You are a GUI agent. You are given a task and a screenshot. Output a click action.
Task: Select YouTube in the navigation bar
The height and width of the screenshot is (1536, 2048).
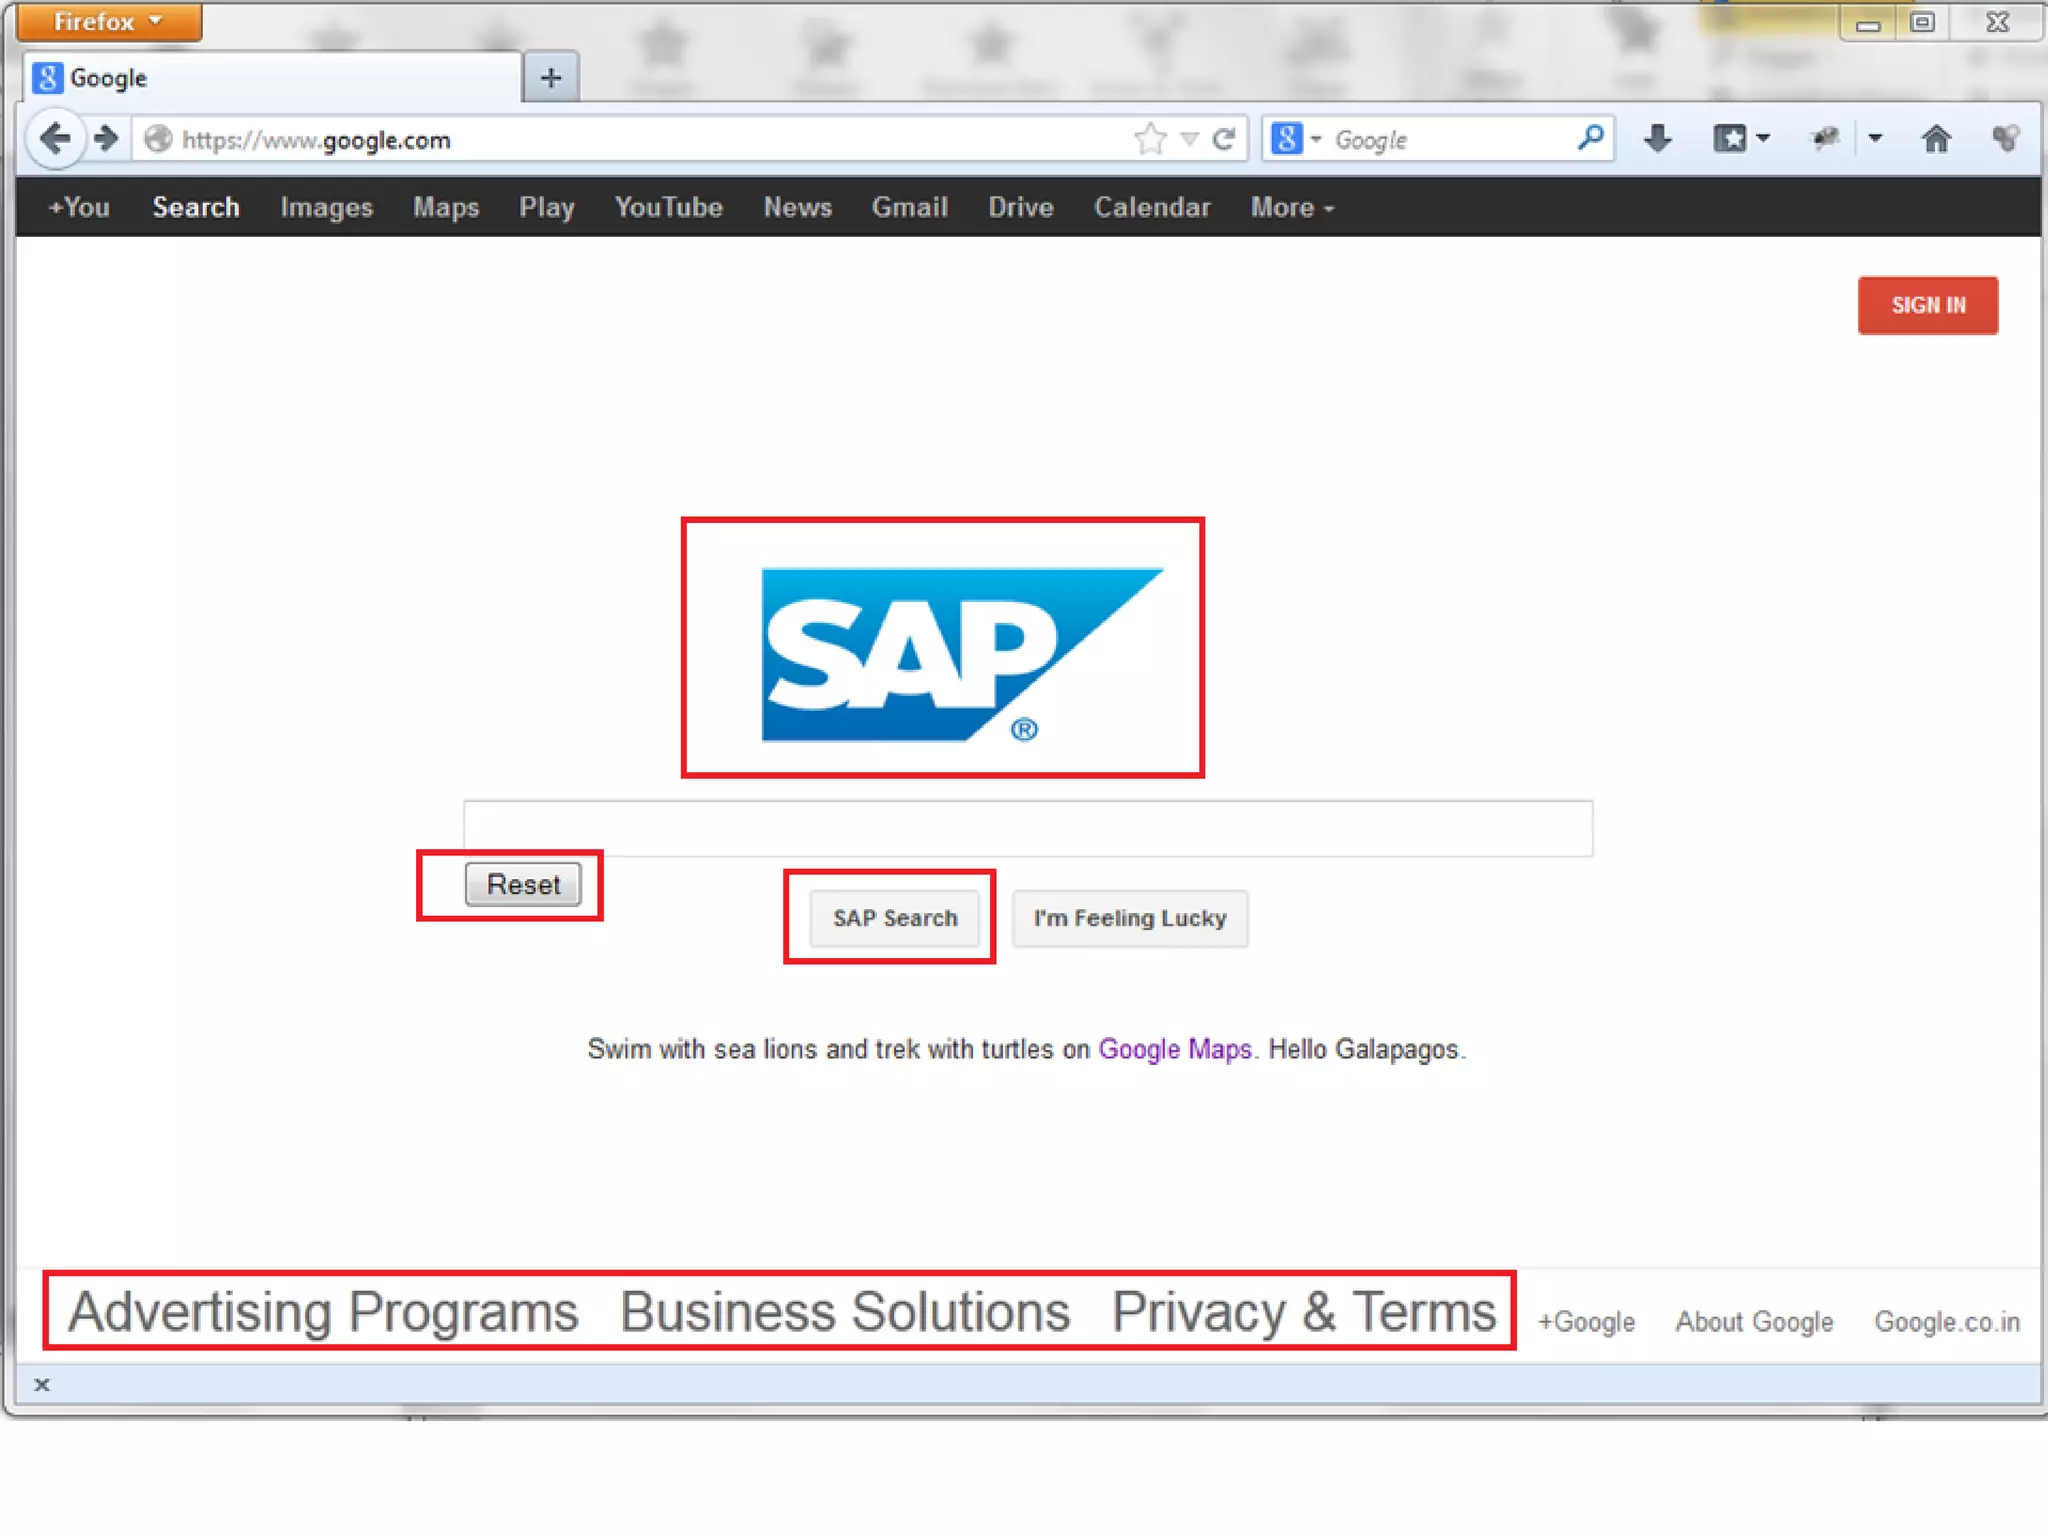[668, 207]
